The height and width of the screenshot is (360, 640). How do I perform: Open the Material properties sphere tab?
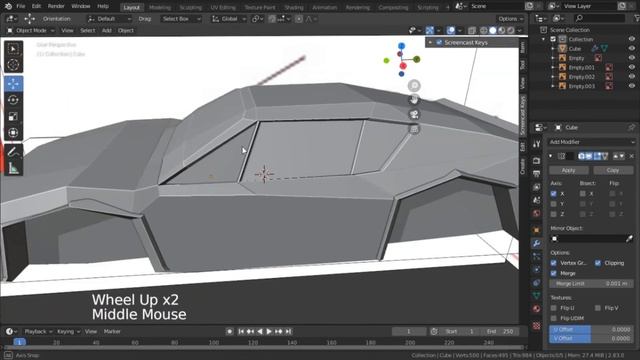tap(536, 309)
